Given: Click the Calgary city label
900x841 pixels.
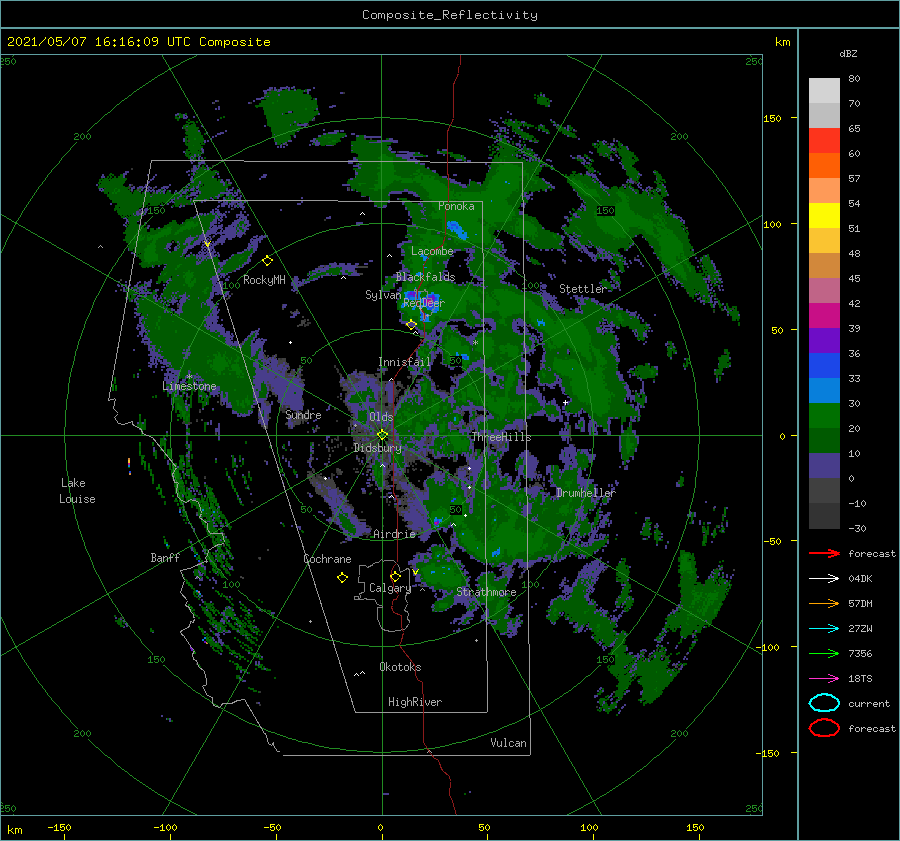Looking at the screenshot, I should point(390,588).
